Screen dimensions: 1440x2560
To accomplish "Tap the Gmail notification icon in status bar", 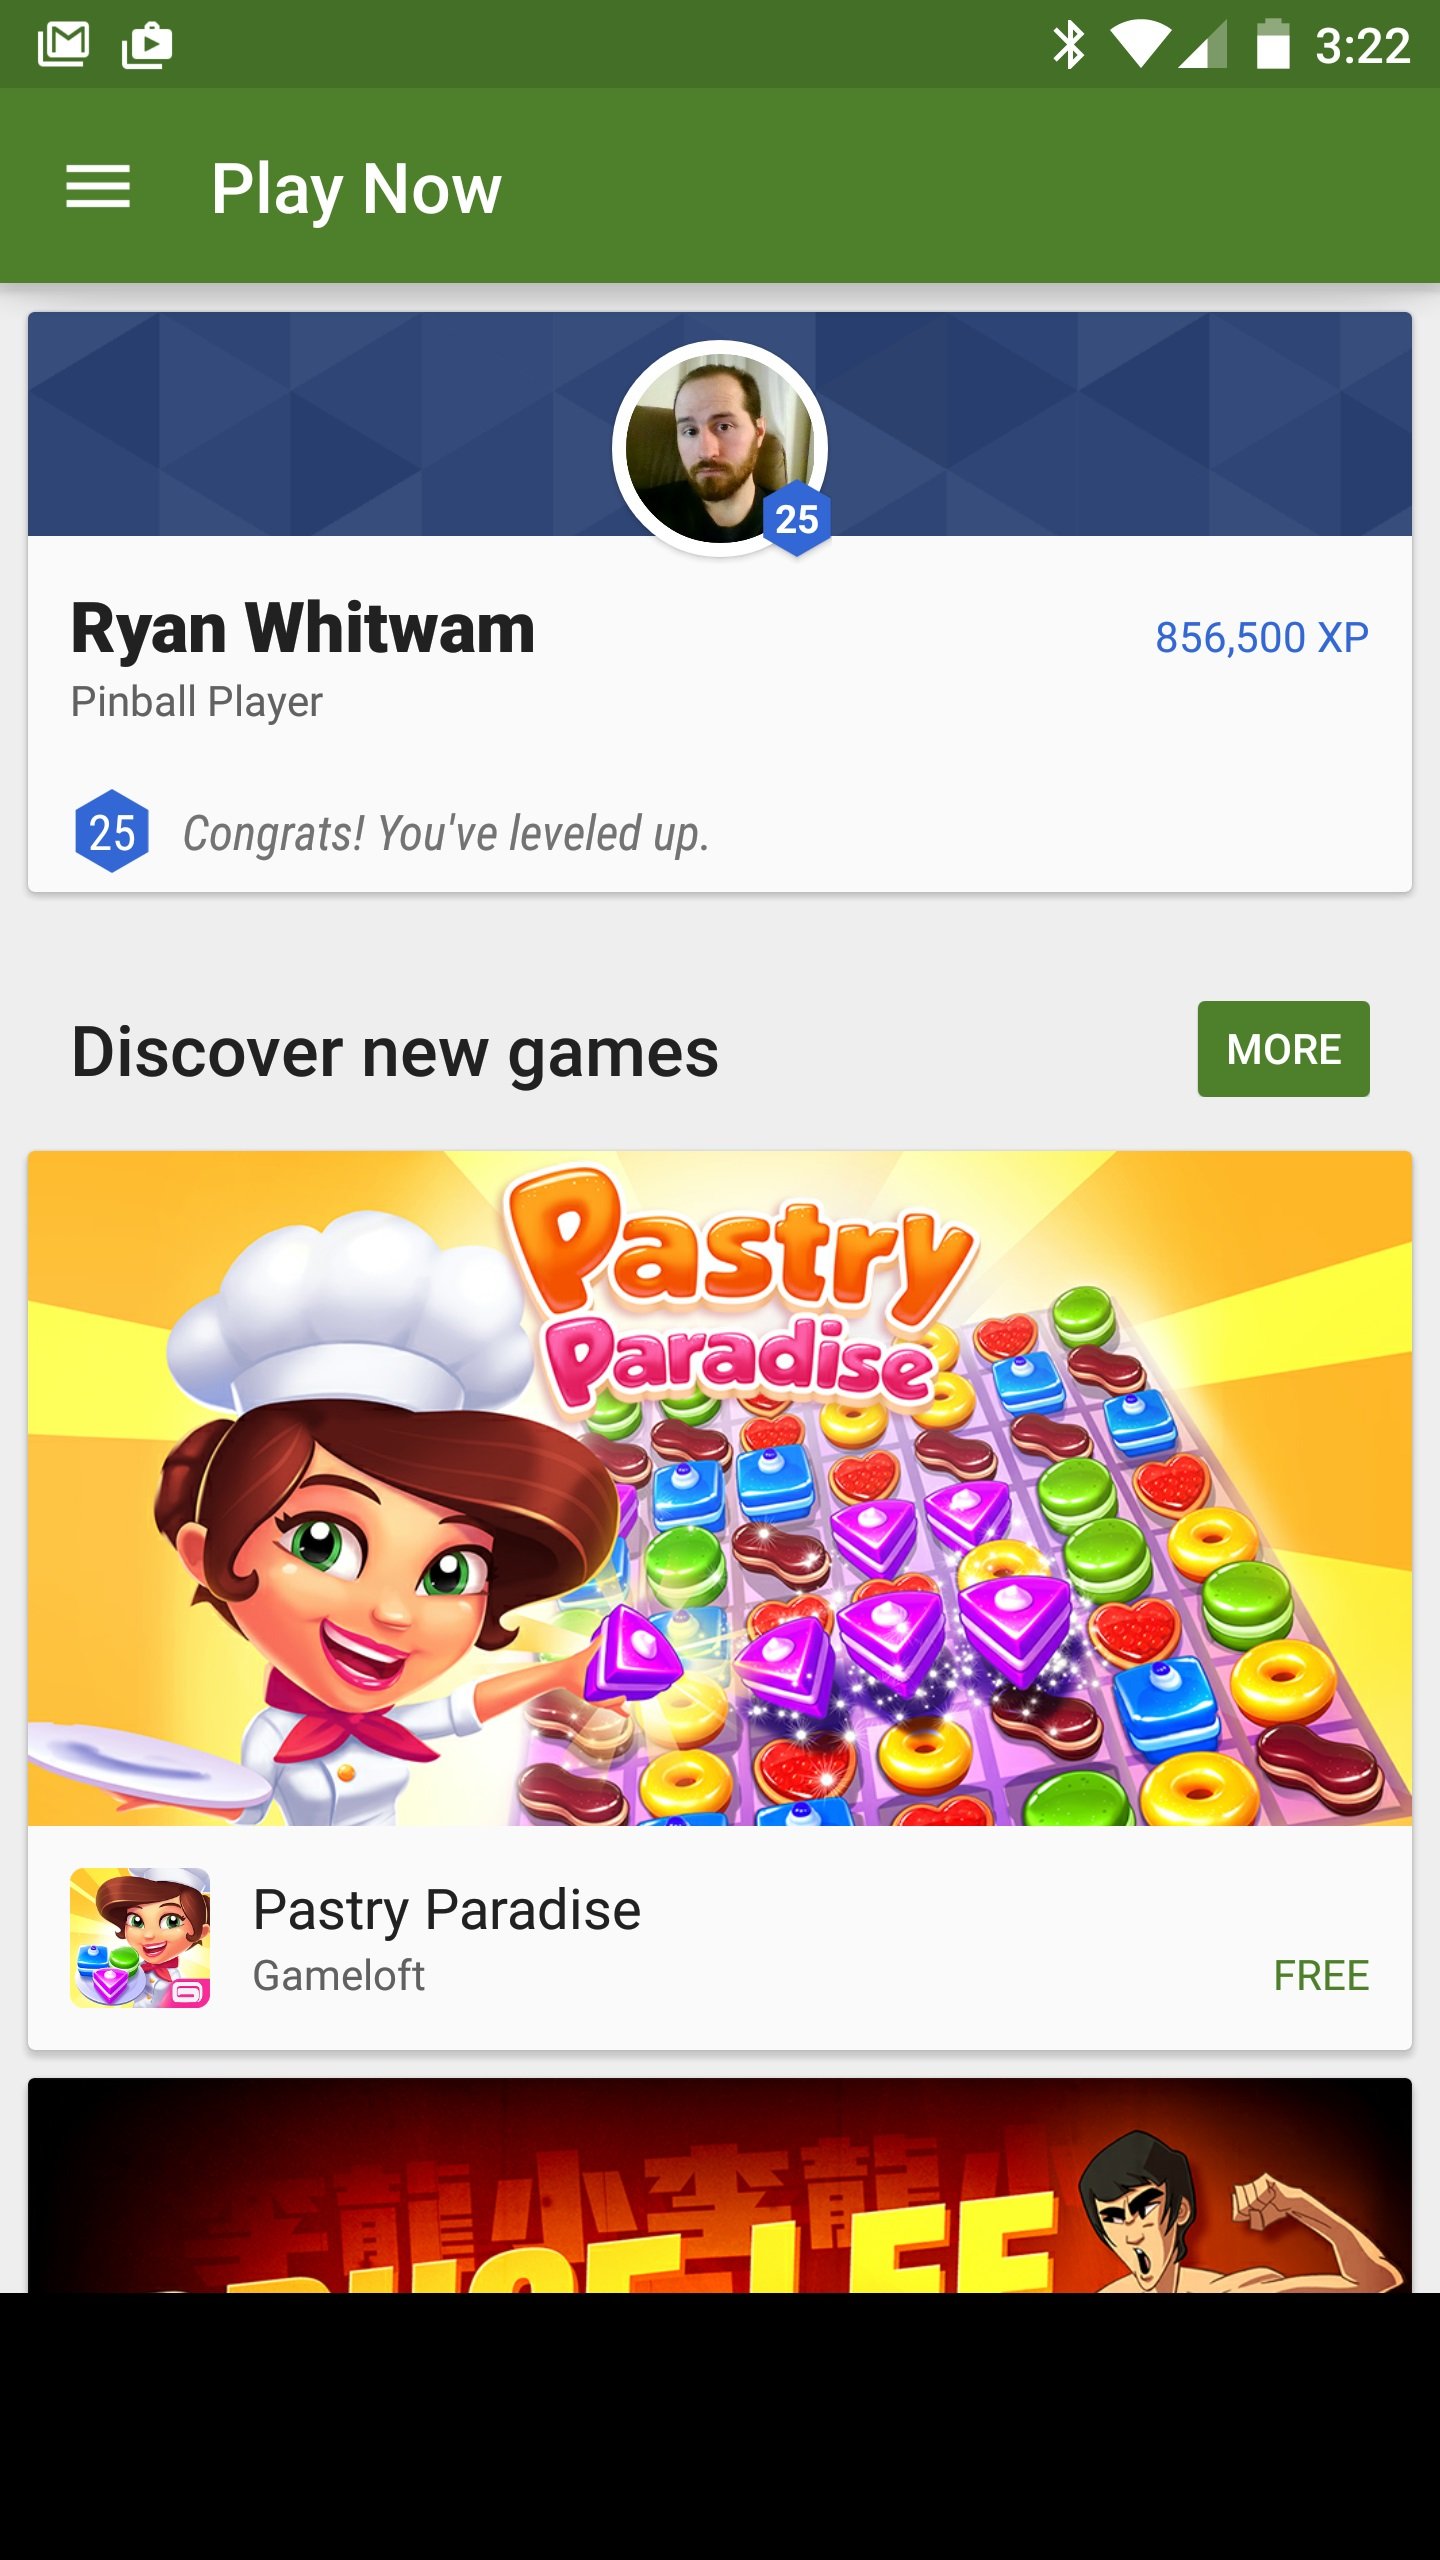I will tap(63, 45).
